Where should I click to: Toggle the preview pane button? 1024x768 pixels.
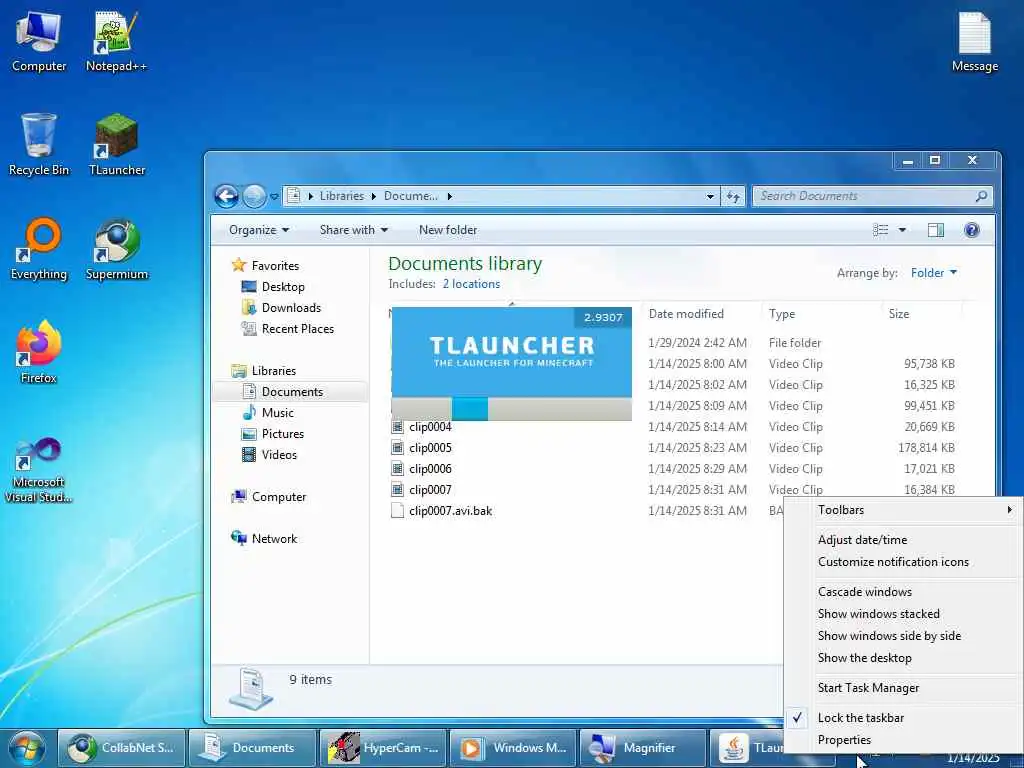(936, 230)
